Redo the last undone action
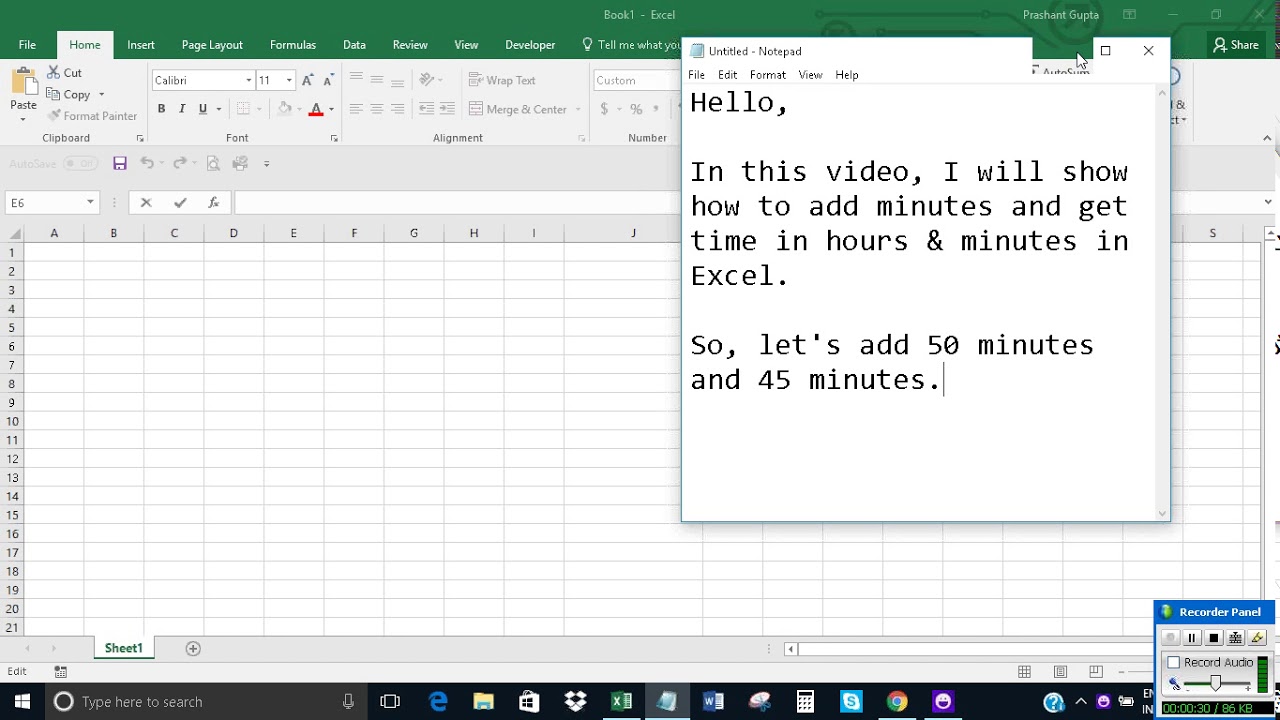The height and width of the screenshot is (720, 1280). pyautogui.click(x=179, y=163)
